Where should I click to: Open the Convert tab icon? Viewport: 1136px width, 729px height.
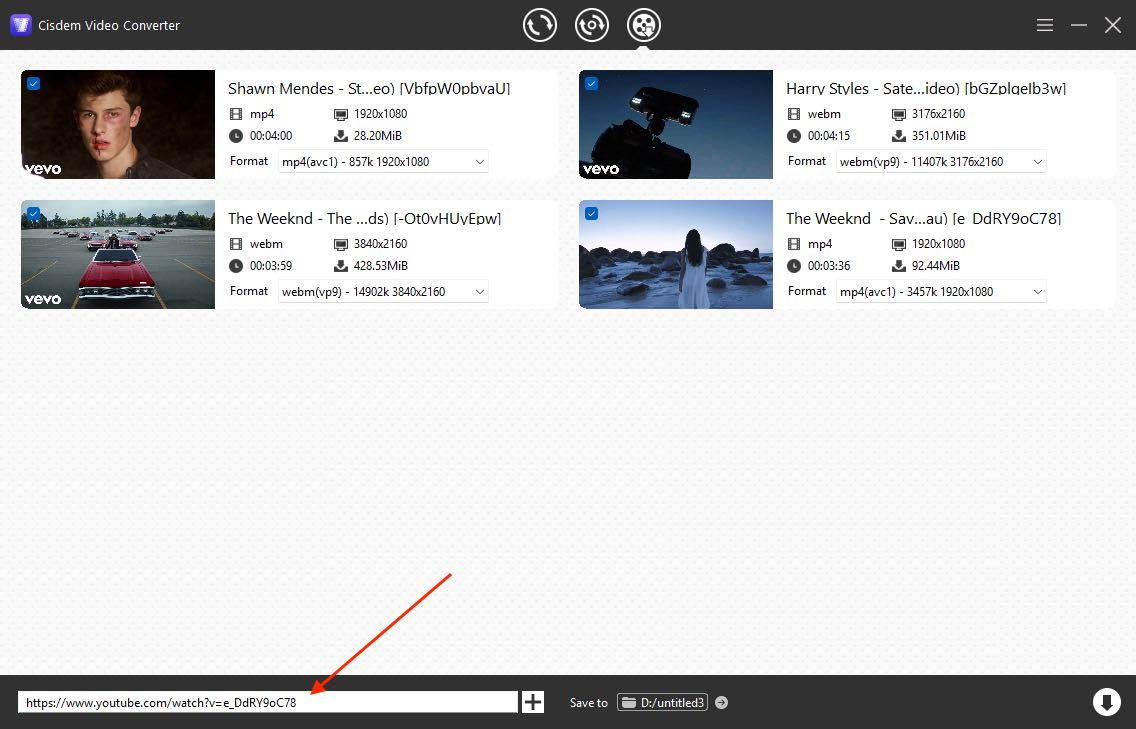(x=540, y=25)
